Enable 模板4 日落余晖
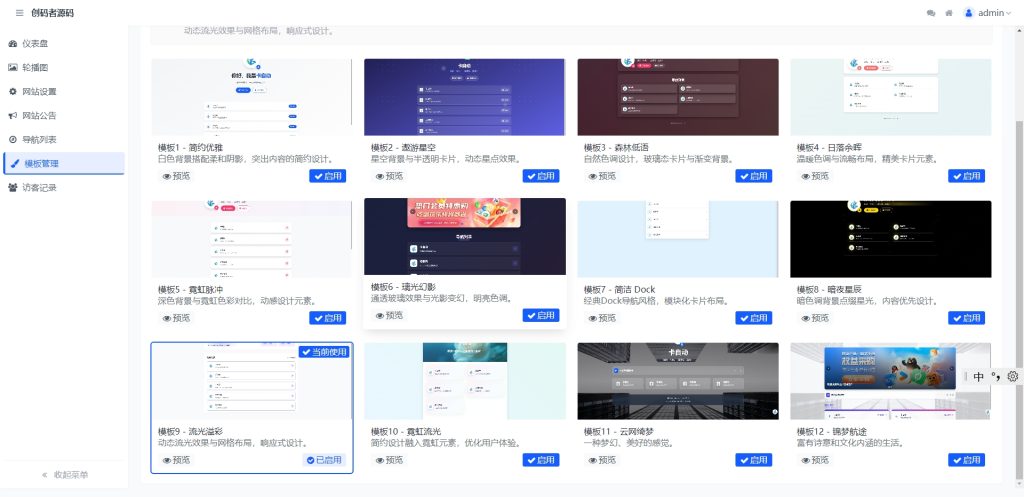The image size is (1024, 497). pyautogui.click(x=967, y=176)
